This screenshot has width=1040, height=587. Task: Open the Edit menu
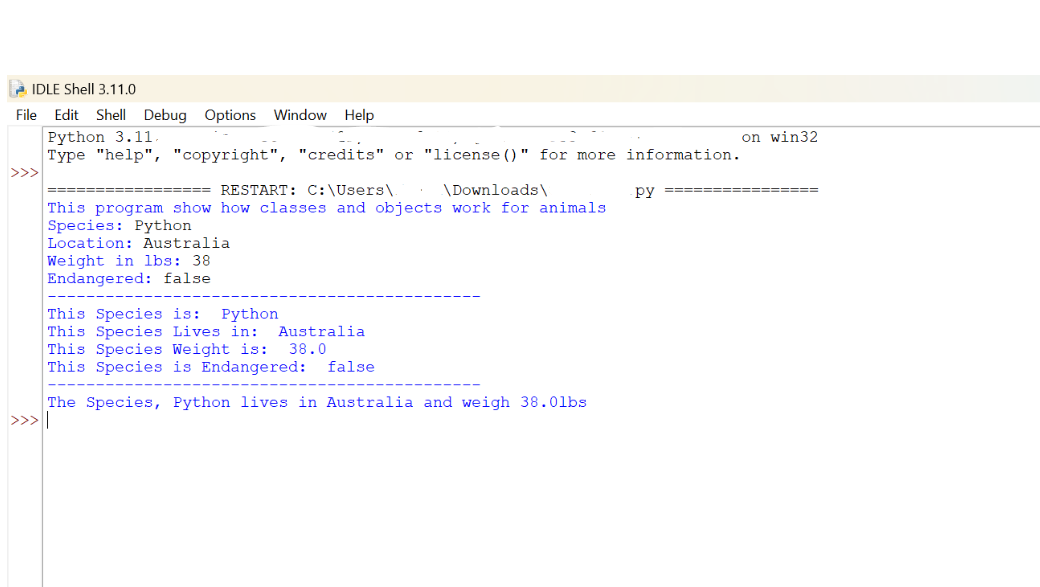click(66, 115)
